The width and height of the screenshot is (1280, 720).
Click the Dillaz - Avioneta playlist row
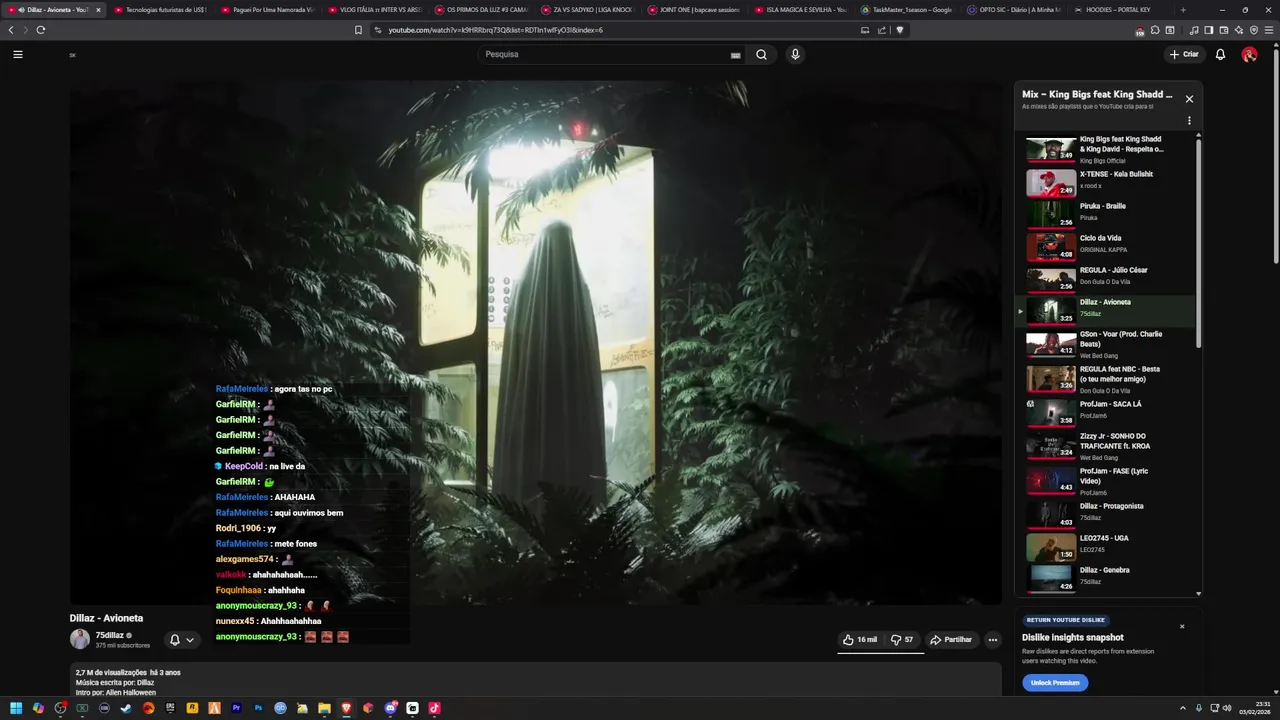1110,311
